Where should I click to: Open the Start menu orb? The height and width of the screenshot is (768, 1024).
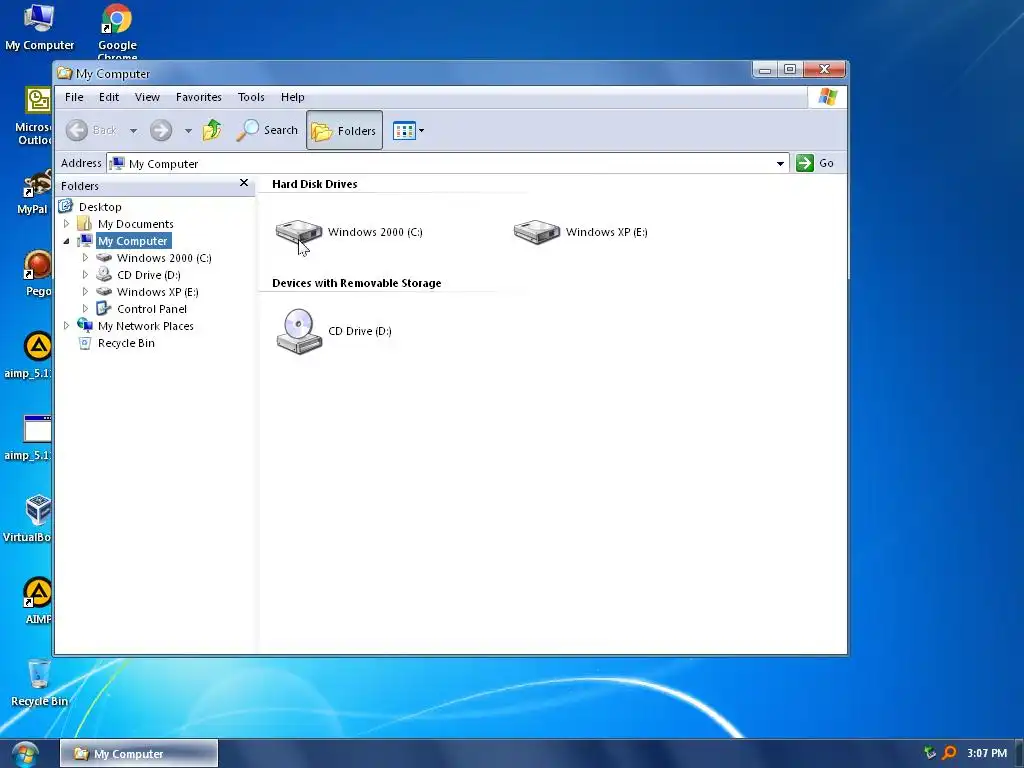coord(24,754)
